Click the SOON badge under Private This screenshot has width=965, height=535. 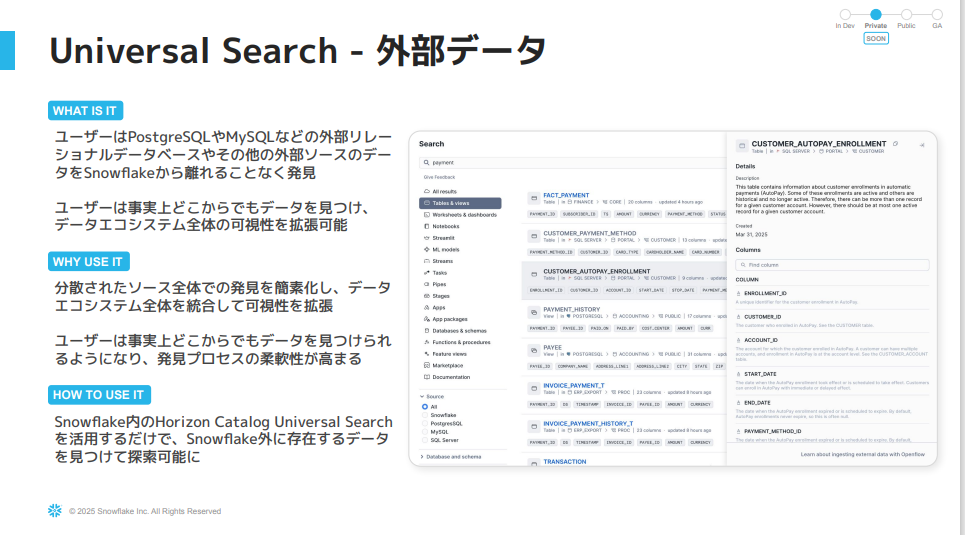point(876,38)
